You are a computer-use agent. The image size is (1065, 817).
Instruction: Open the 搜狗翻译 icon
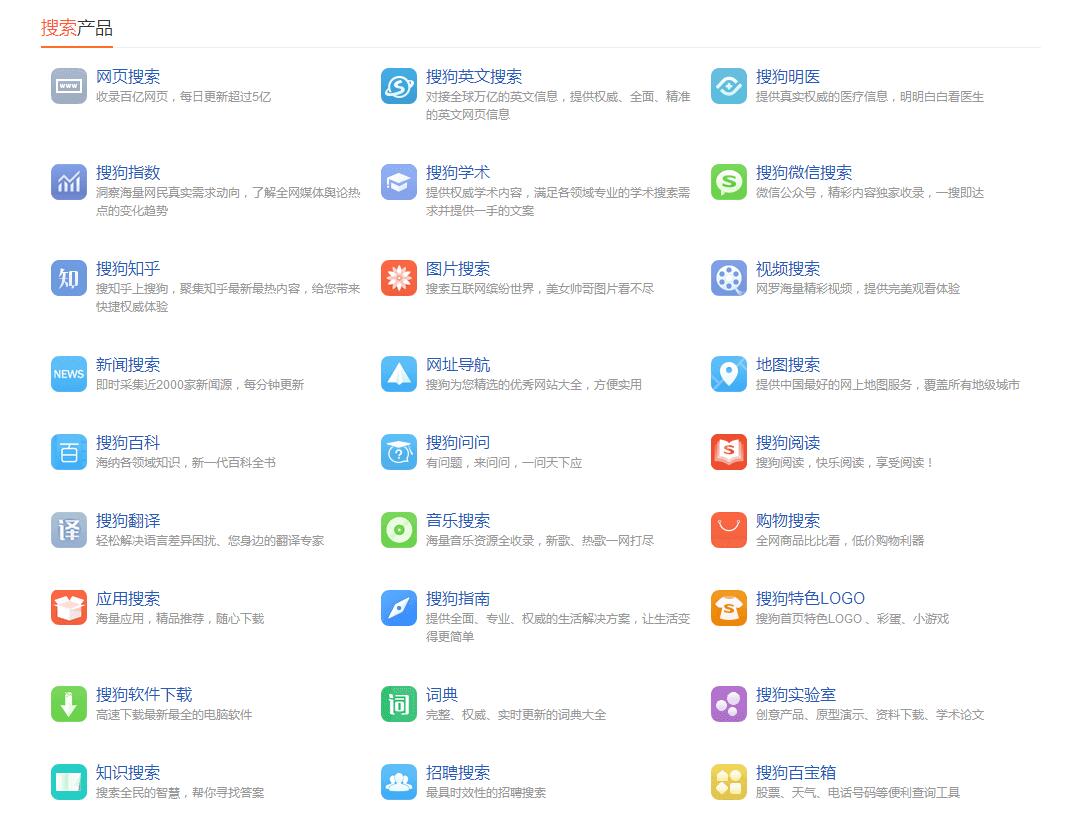point(69,530)
